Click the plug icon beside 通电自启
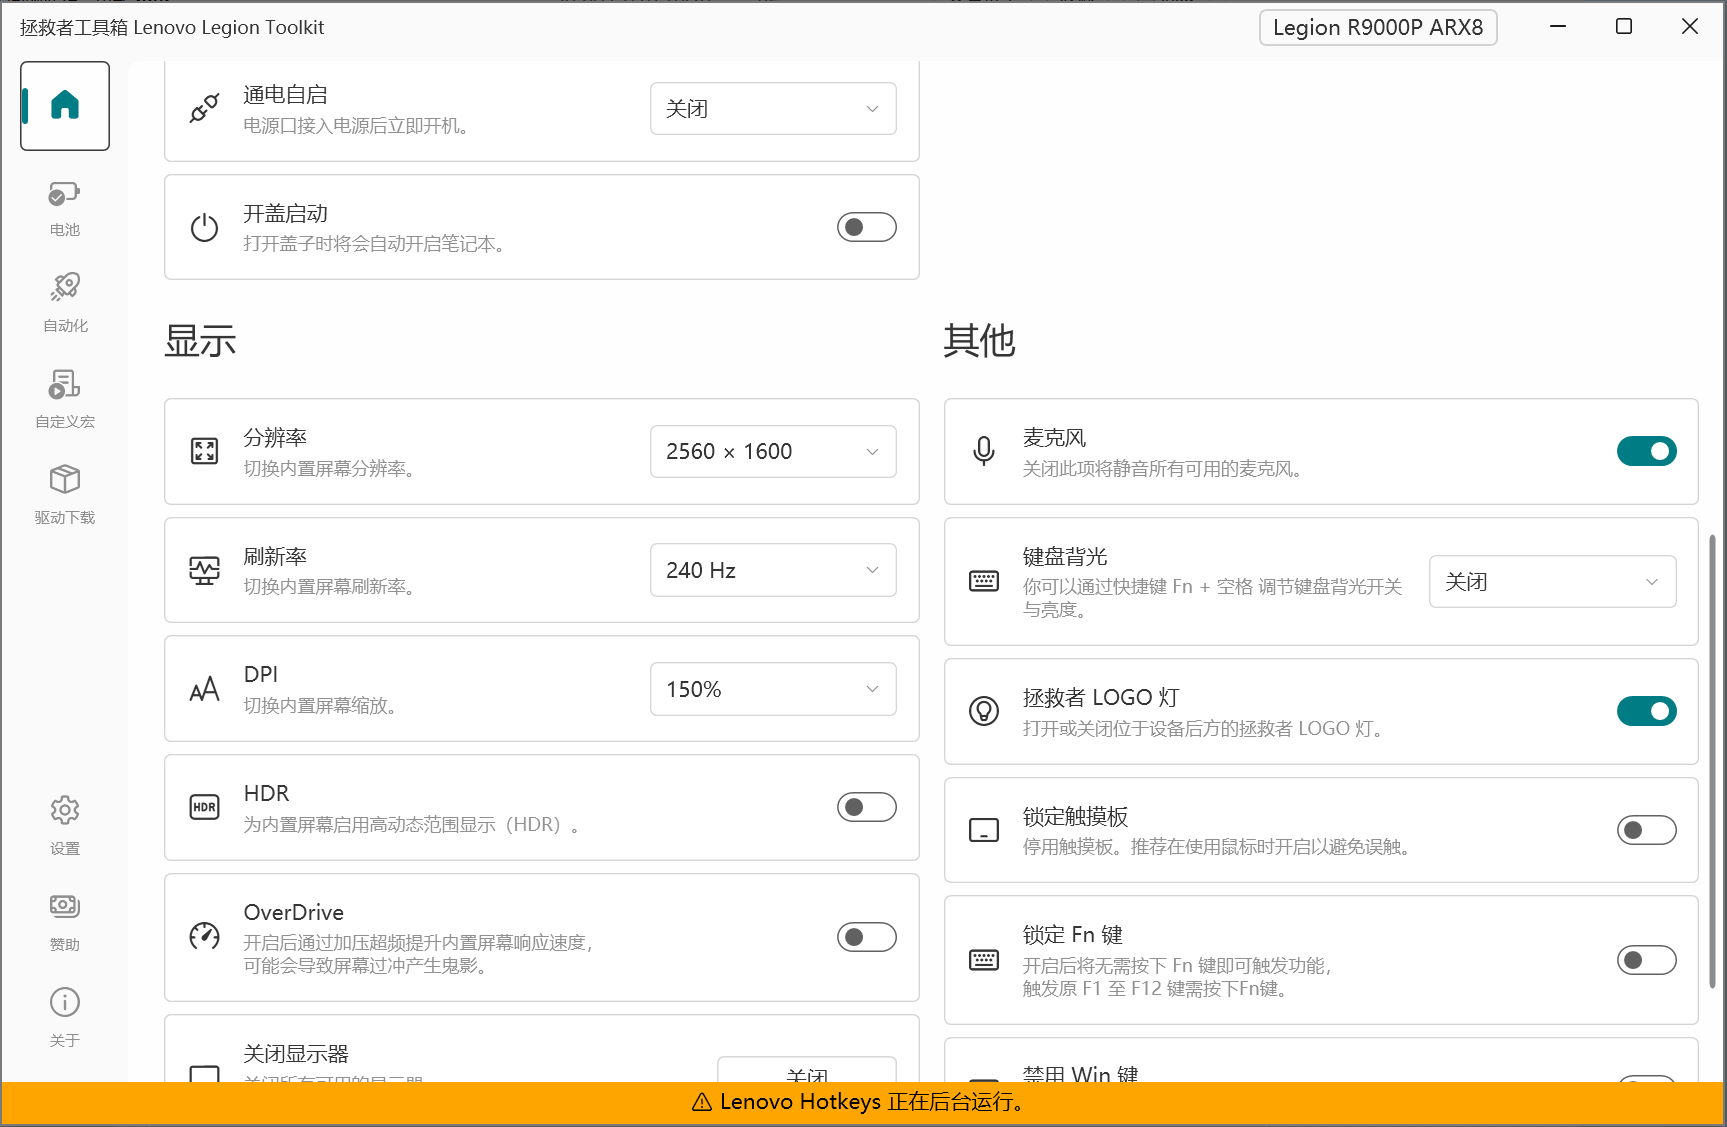Image resolution: width=1727 pixels, height=1127 pixels. pos(204,108)
